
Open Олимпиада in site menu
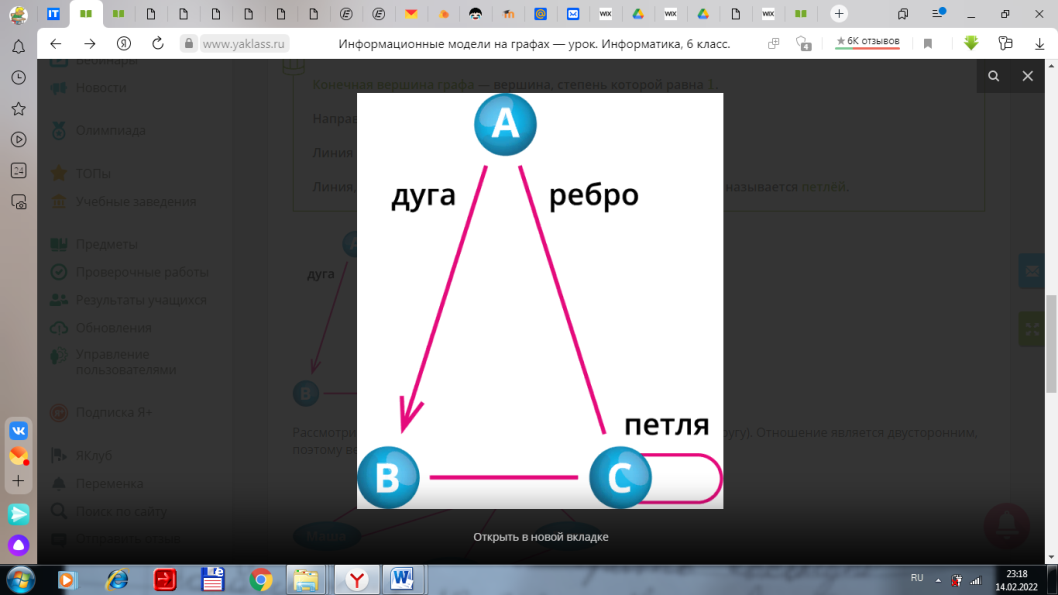click(111, 130)
